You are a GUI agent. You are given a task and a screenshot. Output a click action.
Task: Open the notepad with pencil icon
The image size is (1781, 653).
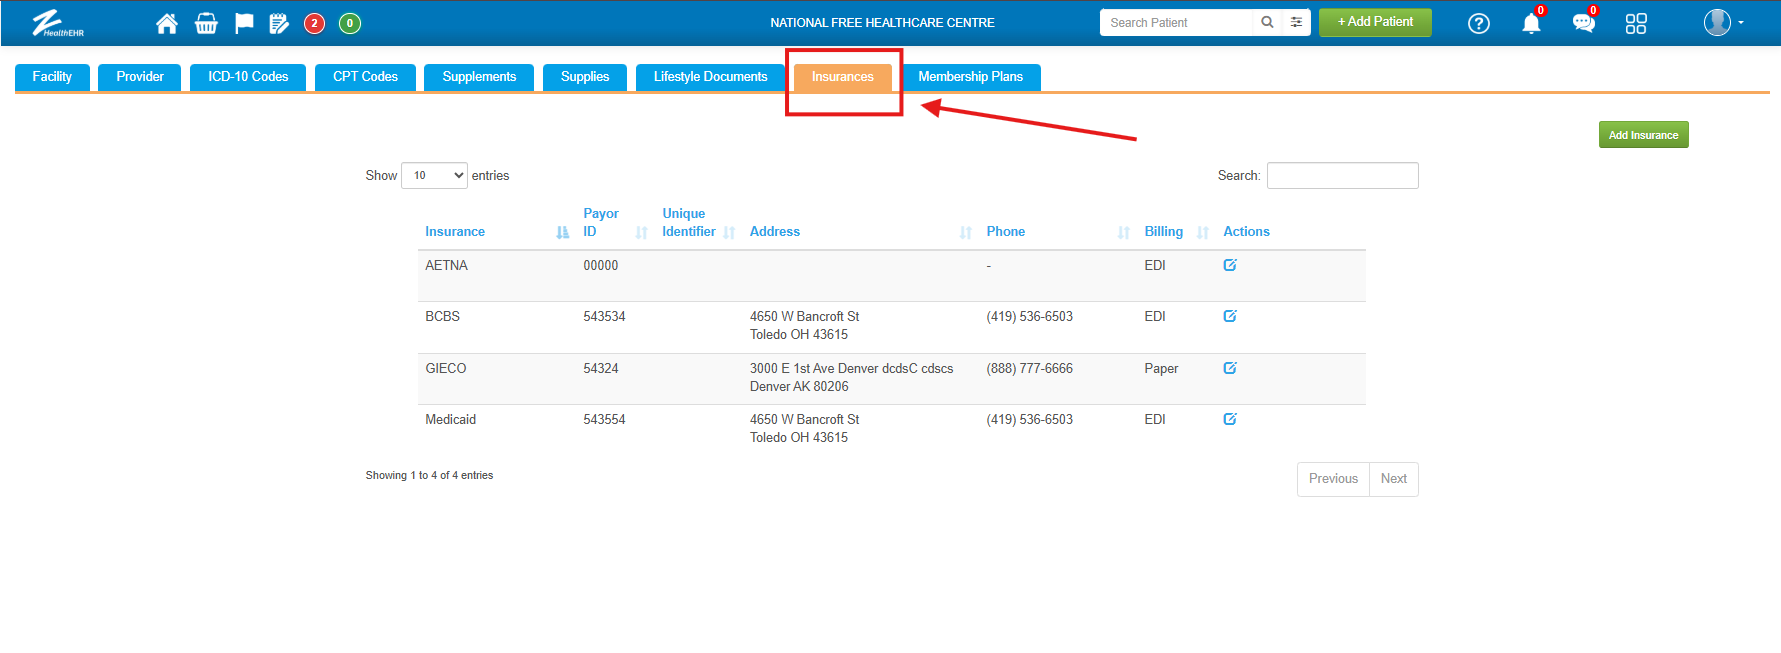[x=279, y=23]
